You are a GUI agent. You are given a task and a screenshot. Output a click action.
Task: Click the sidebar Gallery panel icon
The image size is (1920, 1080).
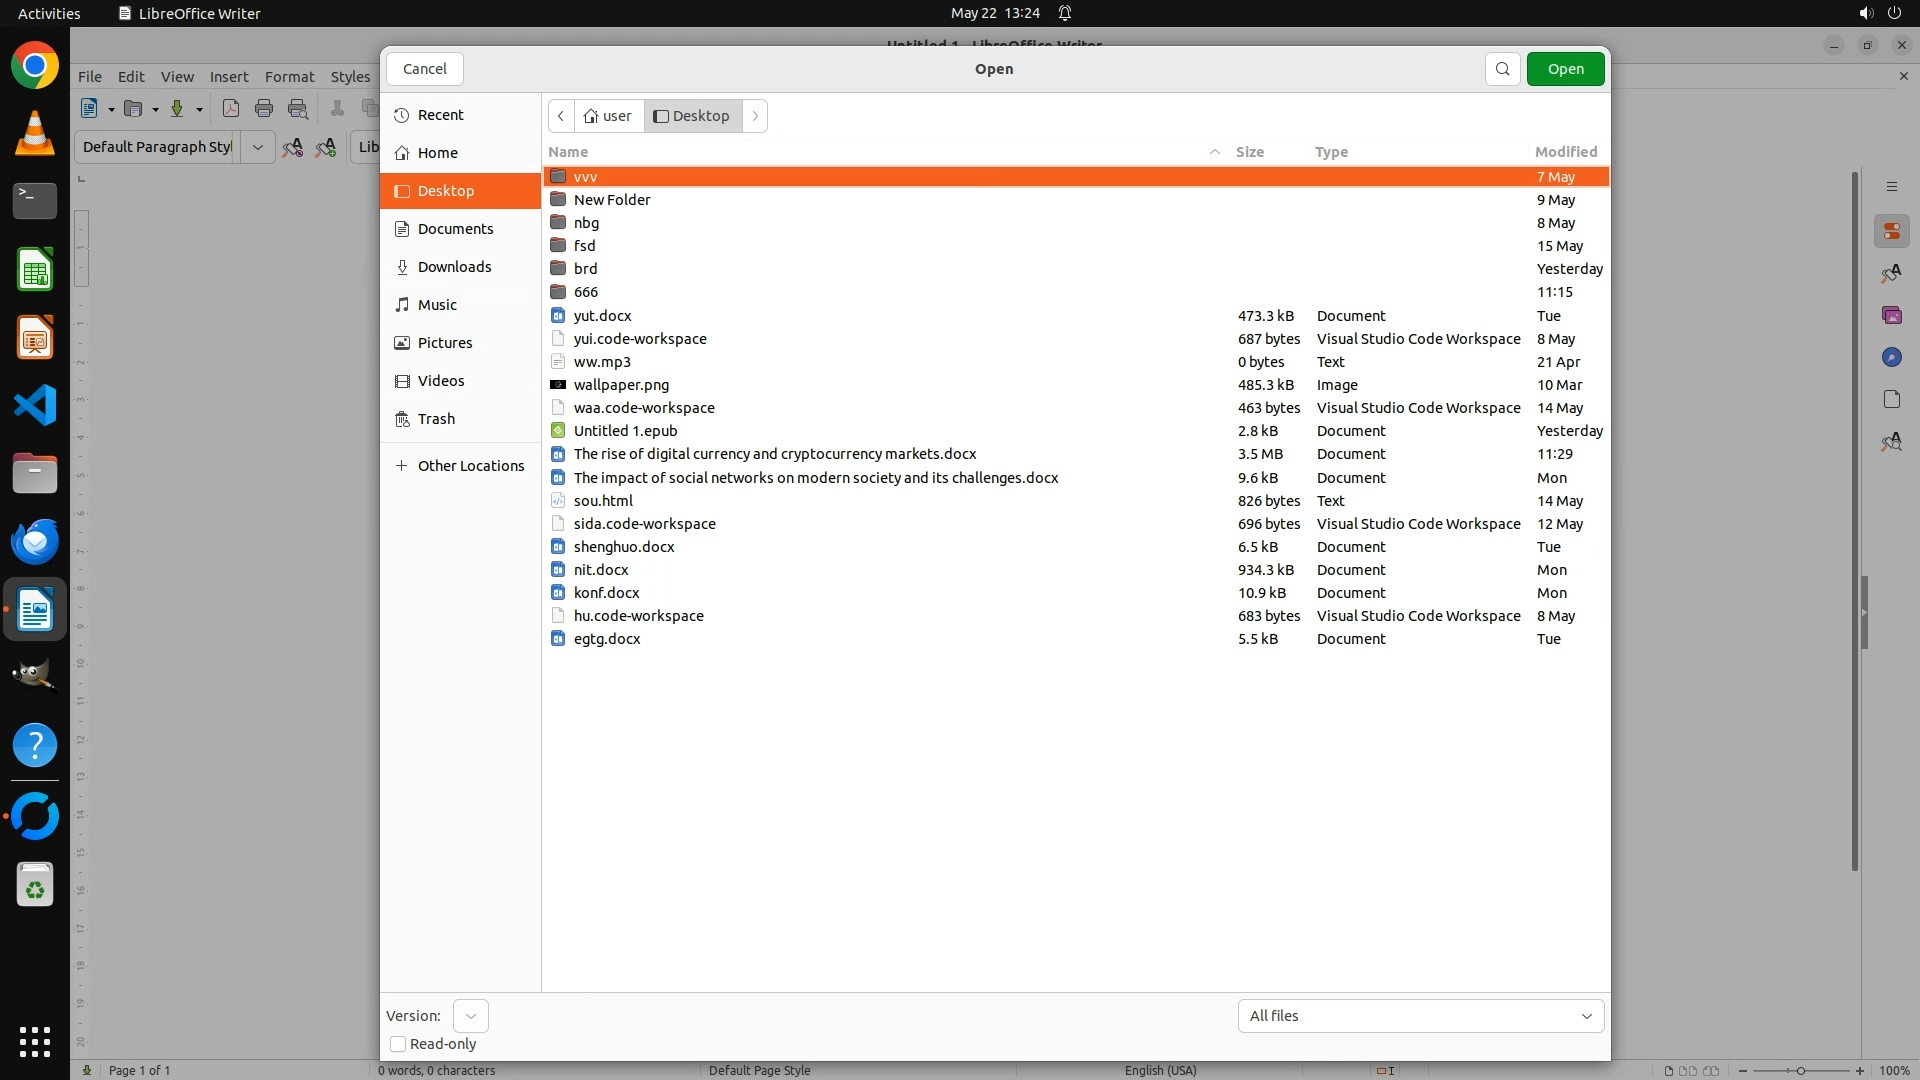click(1891, 316)
